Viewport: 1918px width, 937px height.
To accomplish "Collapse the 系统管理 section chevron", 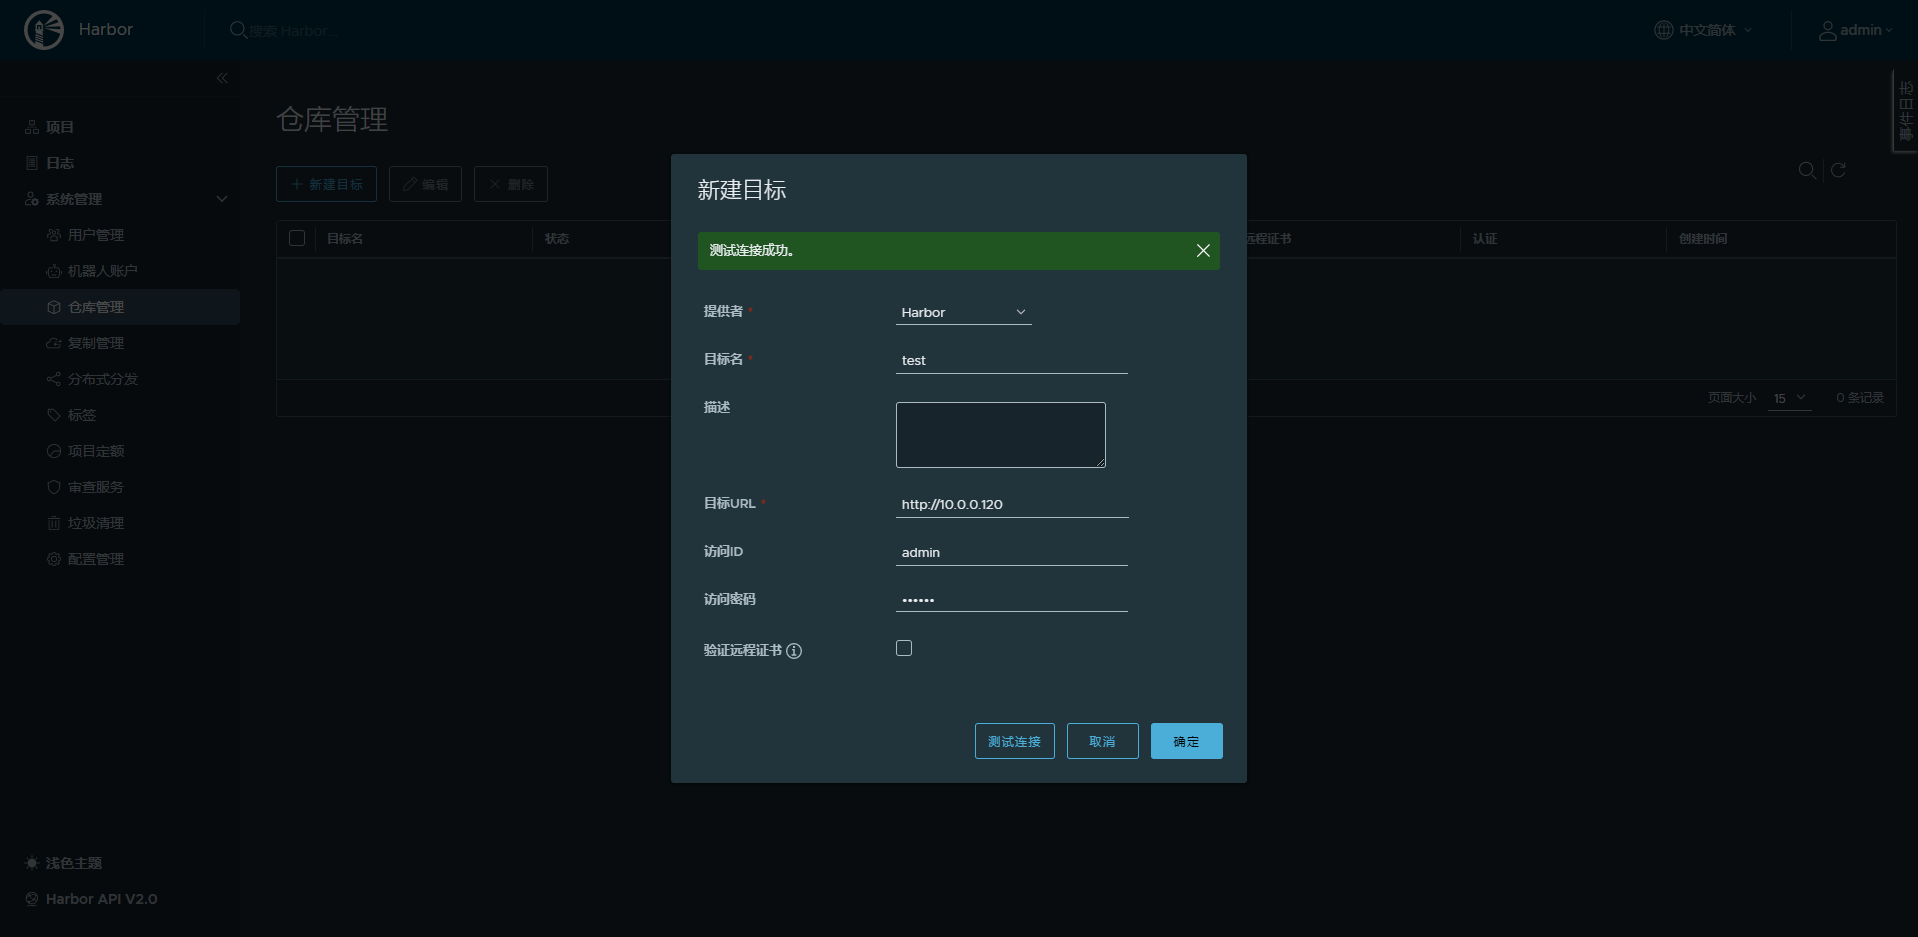I will pos(222,199).
